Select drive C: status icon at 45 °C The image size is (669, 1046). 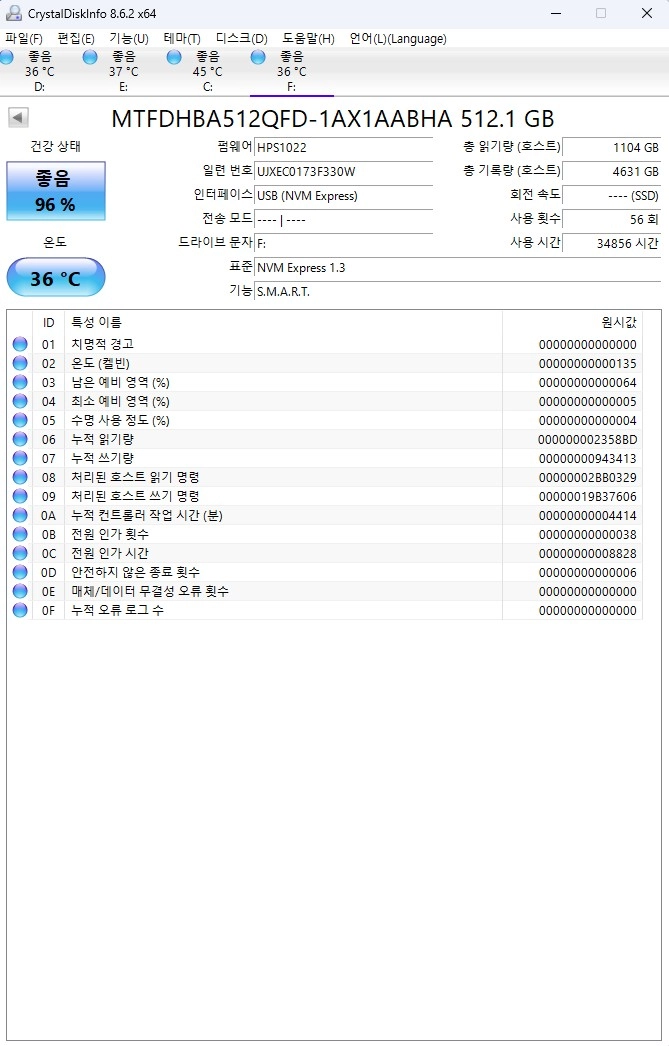point(174,57)
